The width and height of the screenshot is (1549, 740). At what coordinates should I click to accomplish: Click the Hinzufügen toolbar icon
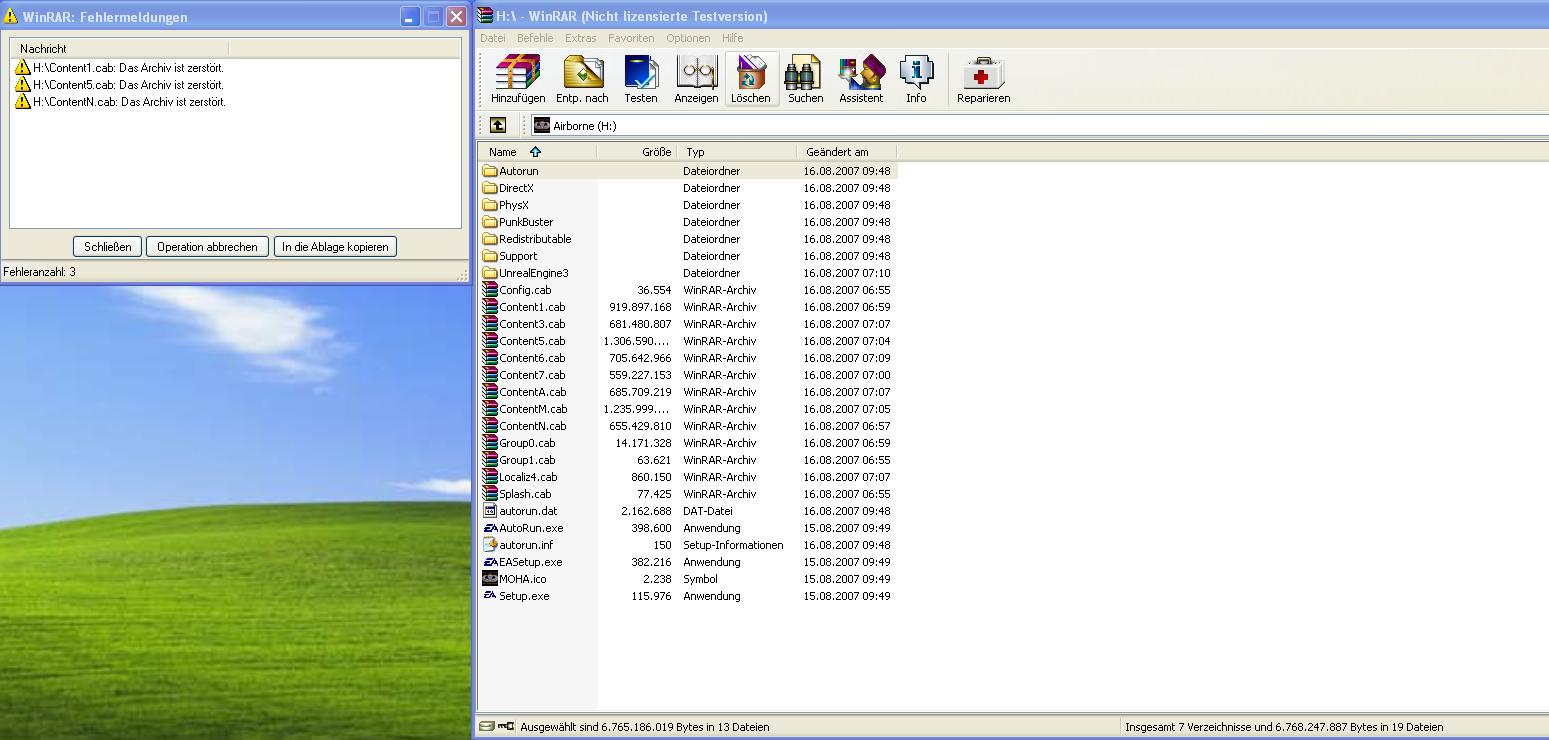click(518, 79)
